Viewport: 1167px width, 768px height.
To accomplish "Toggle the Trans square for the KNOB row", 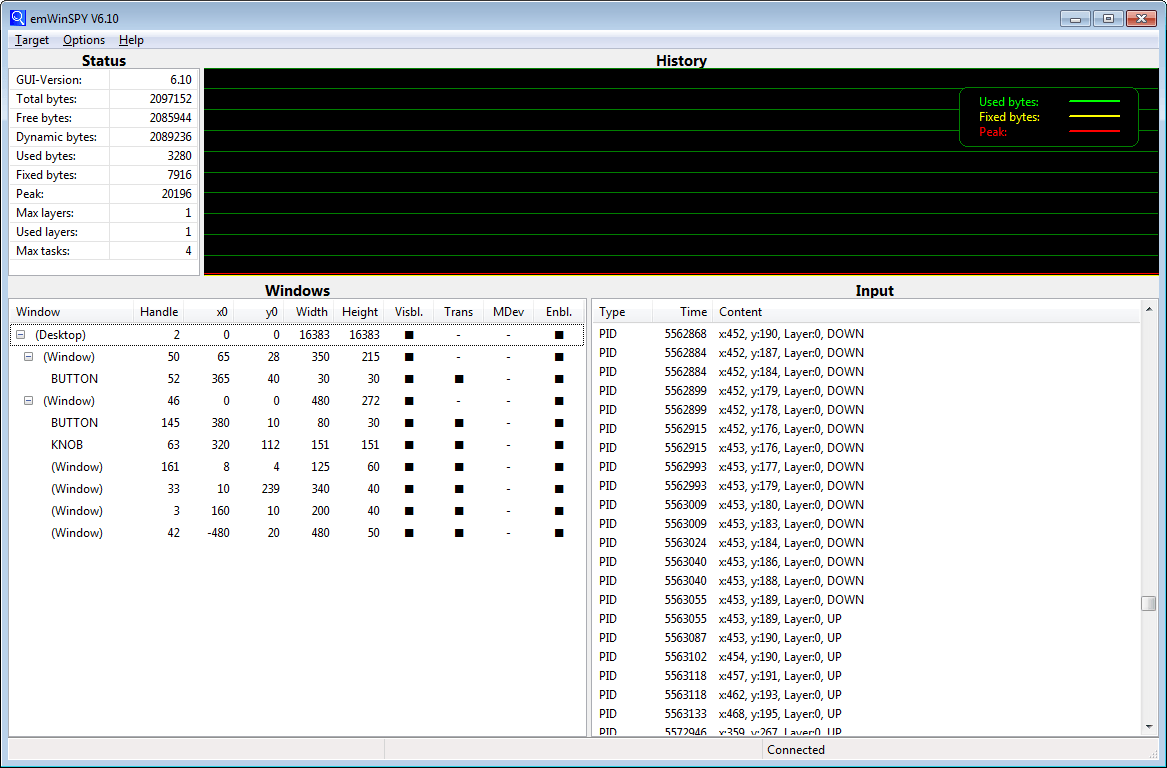I will (x=458, y=444).
